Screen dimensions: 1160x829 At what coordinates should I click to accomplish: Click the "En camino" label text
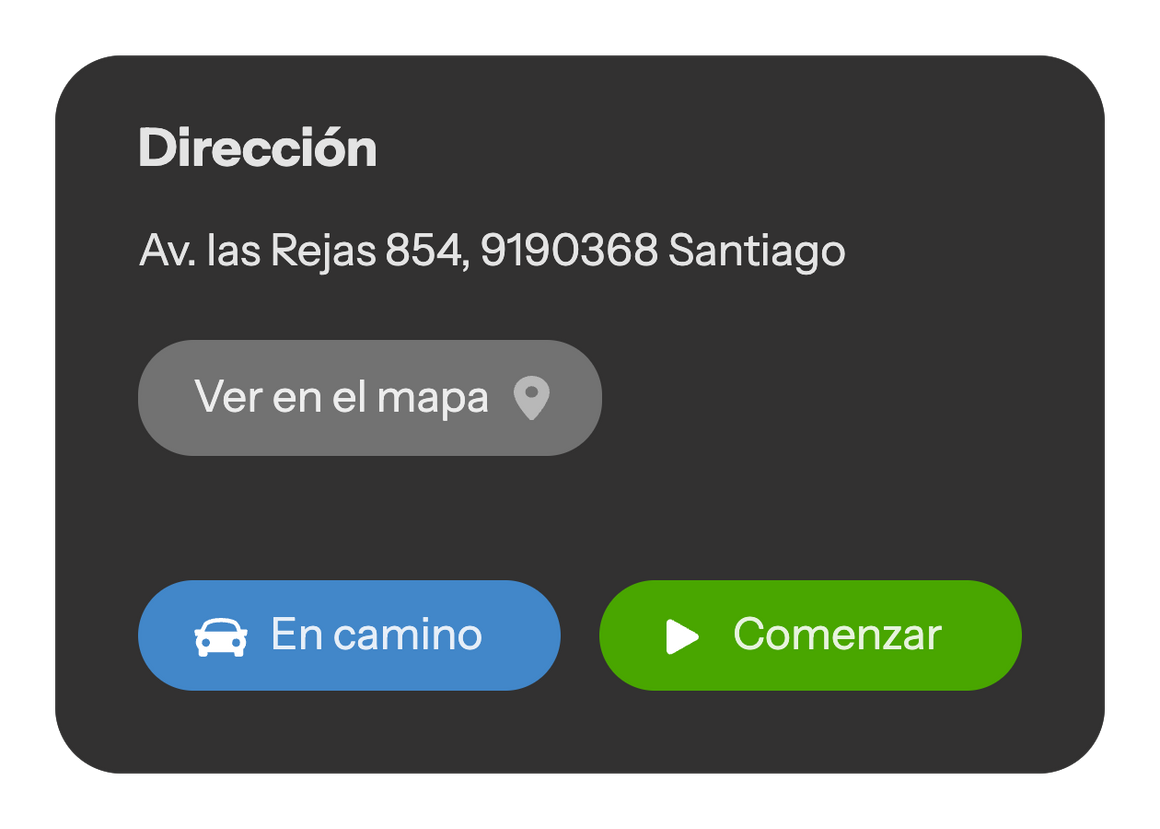coord(377,635)
